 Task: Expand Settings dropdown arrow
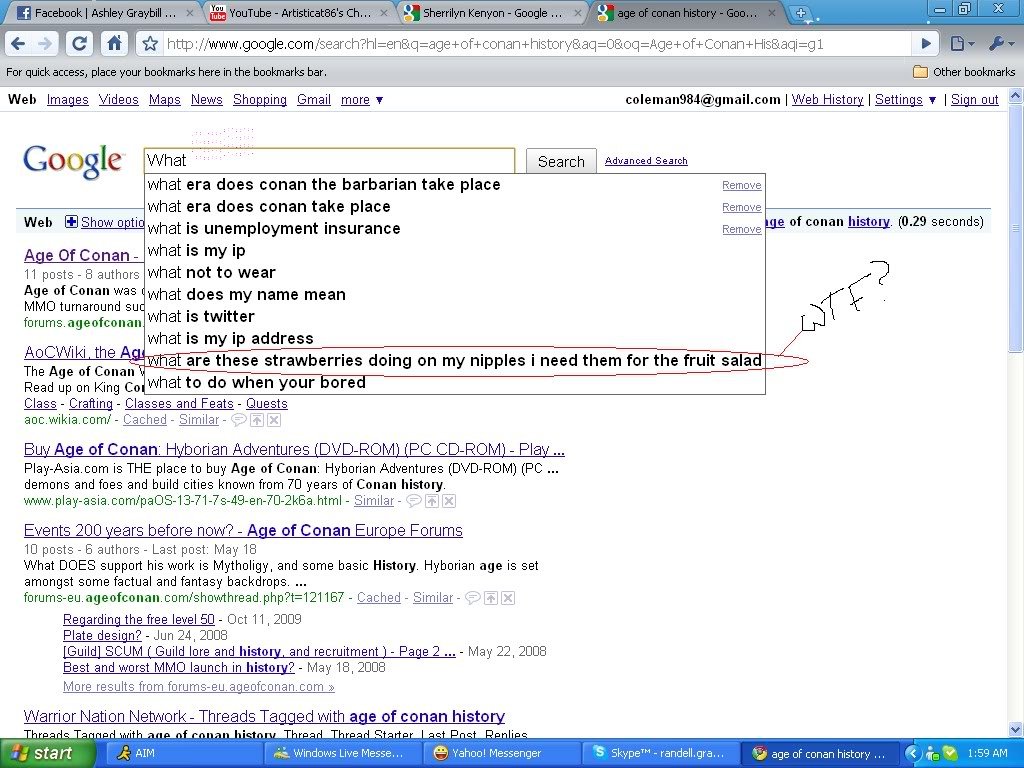[x=932, y=100]
